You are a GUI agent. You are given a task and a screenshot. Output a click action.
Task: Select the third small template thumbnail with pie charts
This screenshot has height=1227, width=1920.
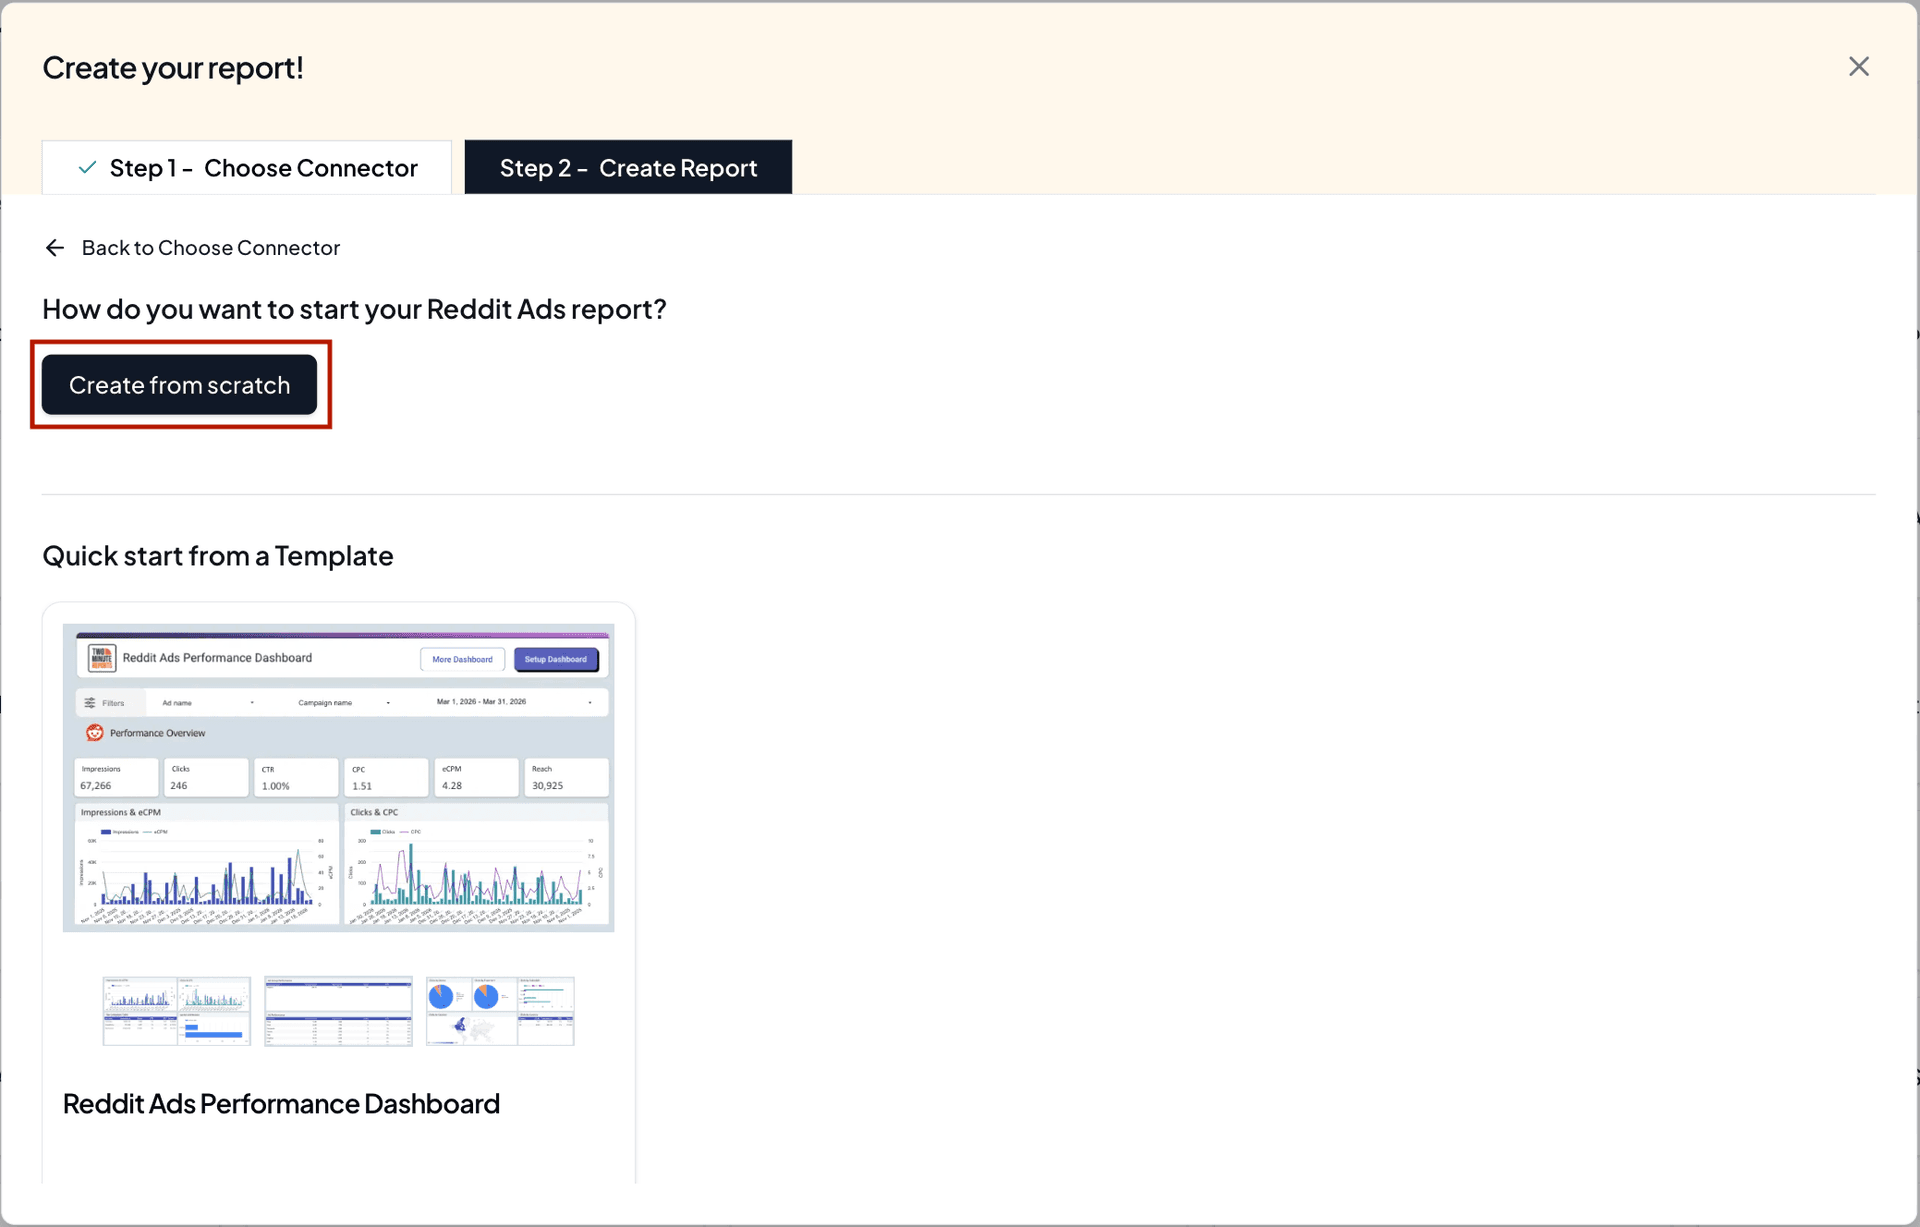coord(500,1011)
